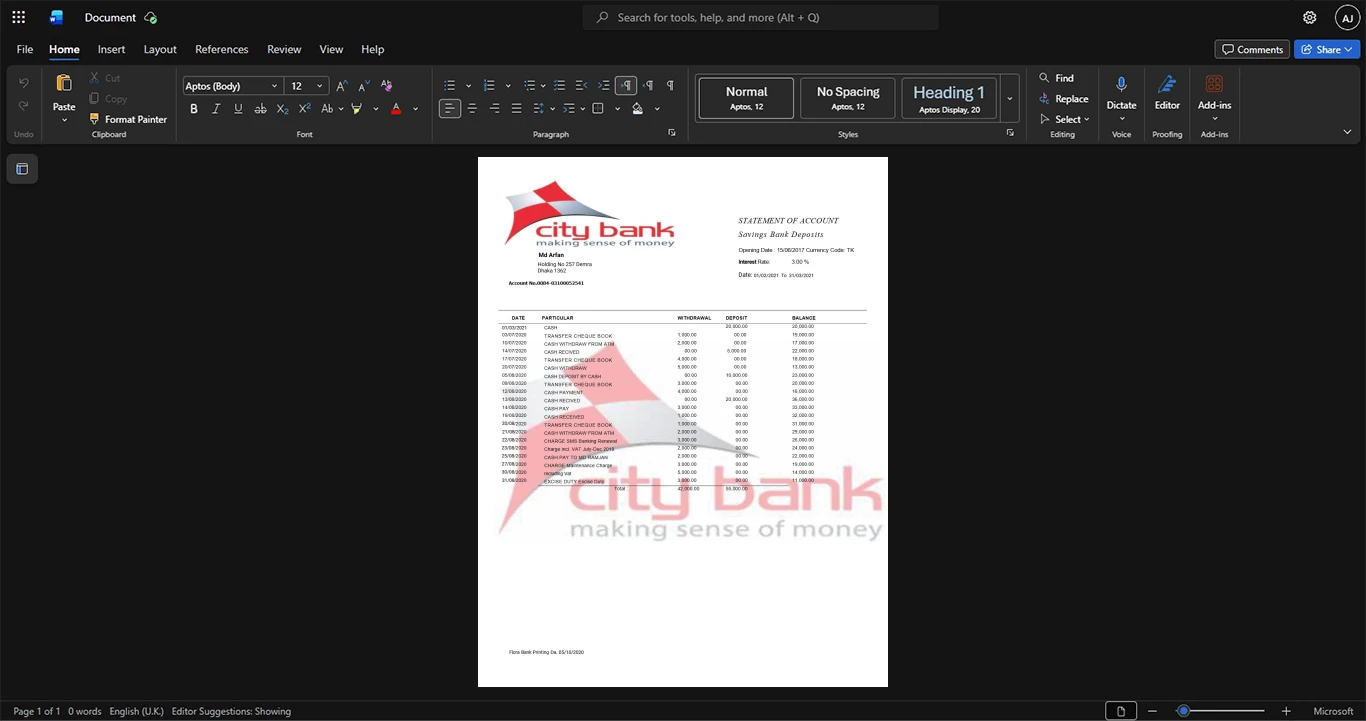Screen dimensions: 1366x721
Task: Start Dictate voice input
Action: point(1121,93)
